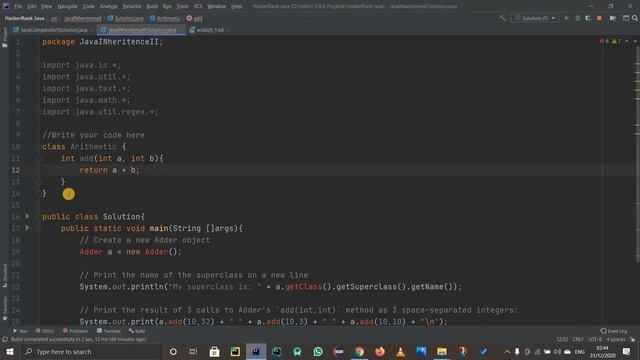
Task: Click the window layout icon by search
Action: pos(626,18)
